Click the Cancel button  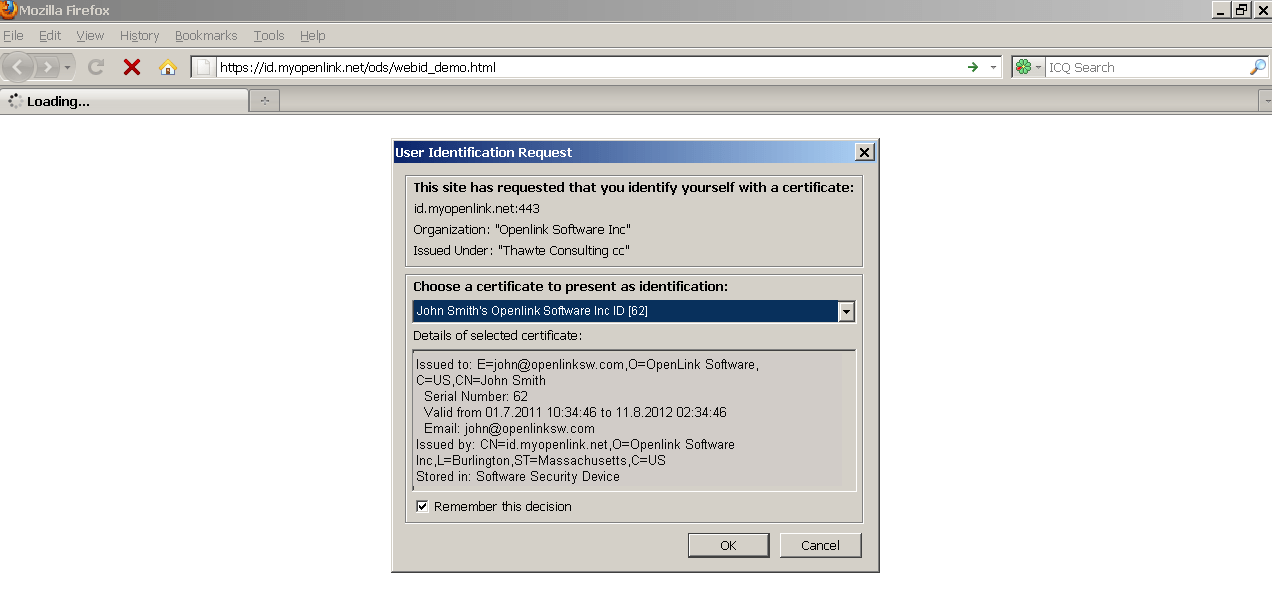[820, 545]
